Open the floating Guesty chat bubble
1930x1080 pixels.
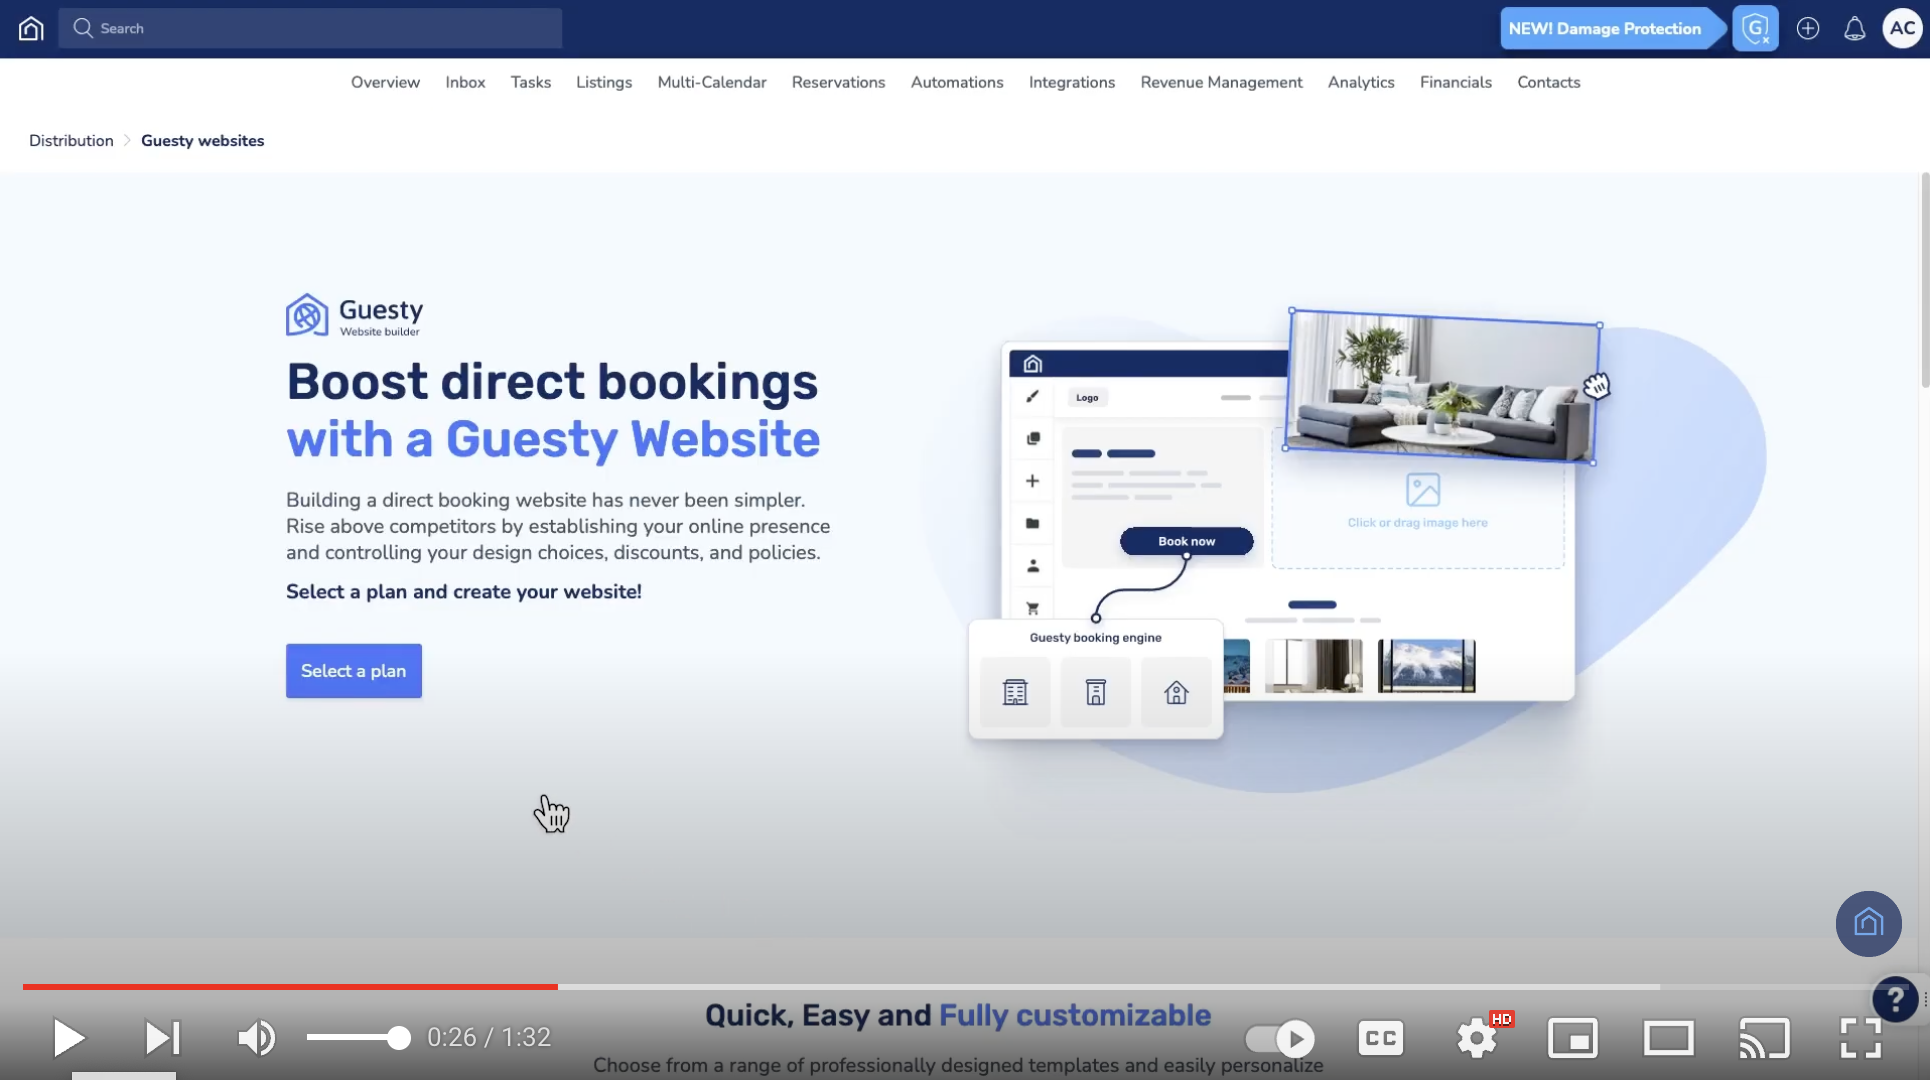tap(1867, 923)
